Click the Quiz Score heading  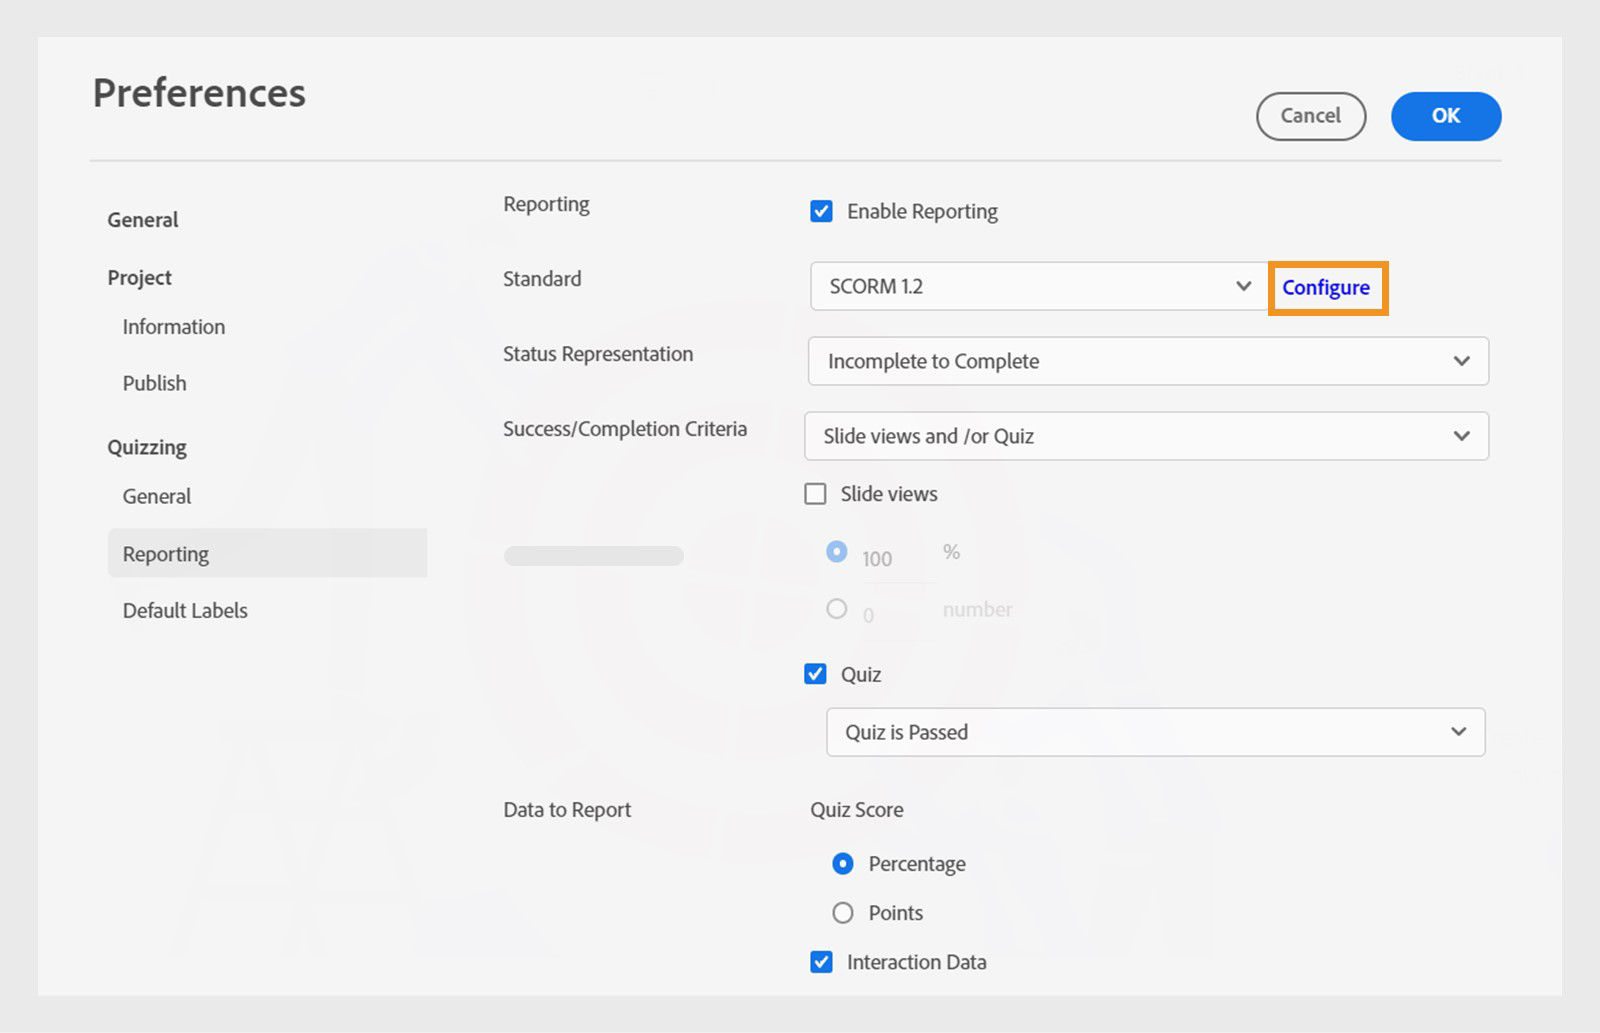click(857, 810)
